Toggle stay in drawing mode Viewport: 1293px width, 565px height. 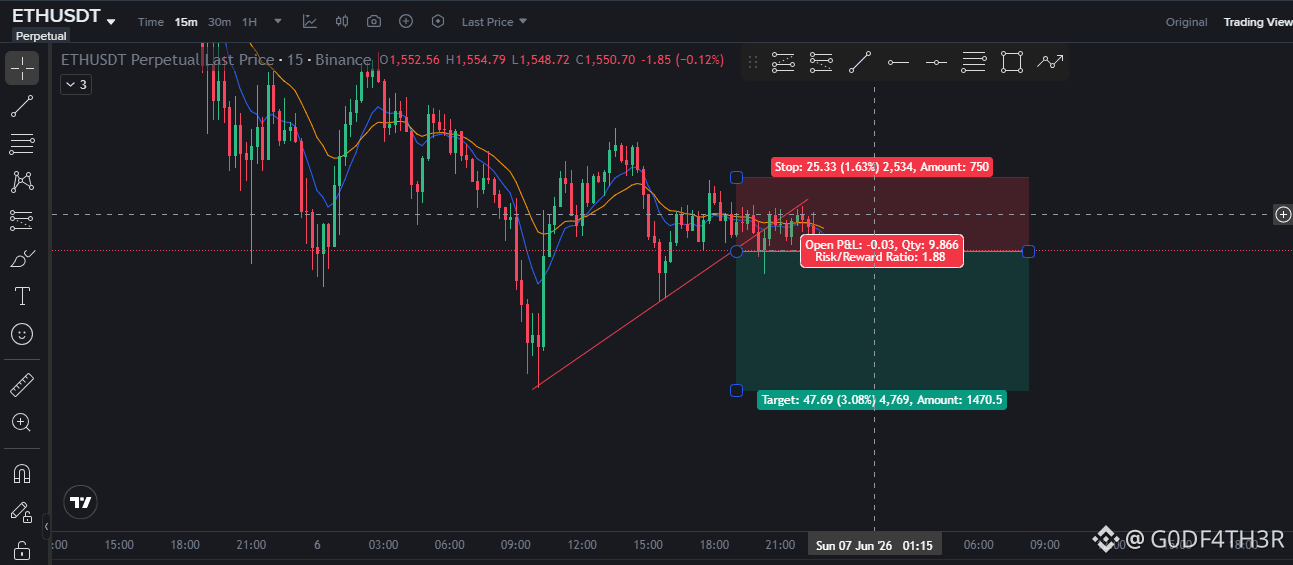[x=22, y=512]
